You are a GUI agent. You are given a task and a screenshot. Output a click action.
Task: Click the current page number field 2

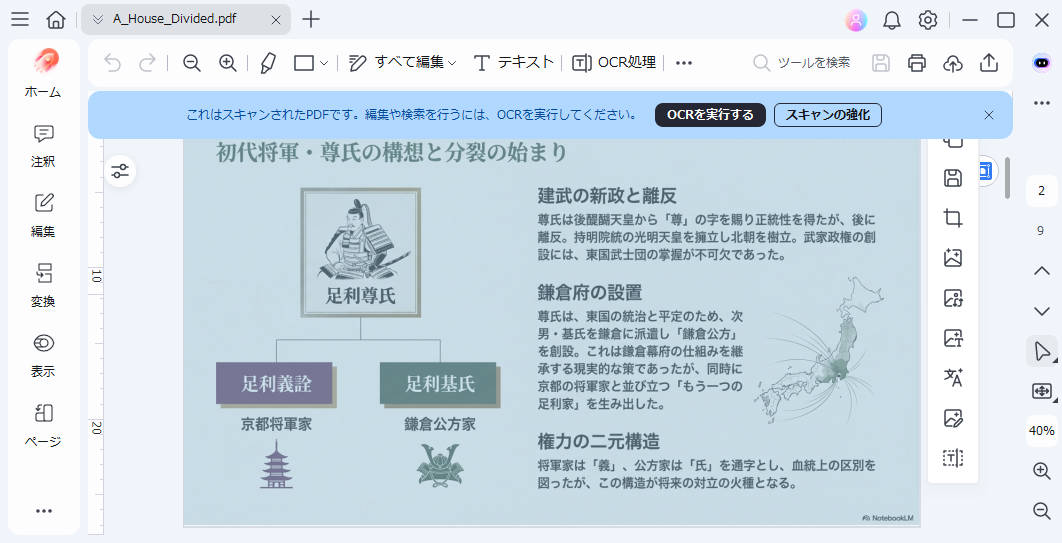[1042, 191]
